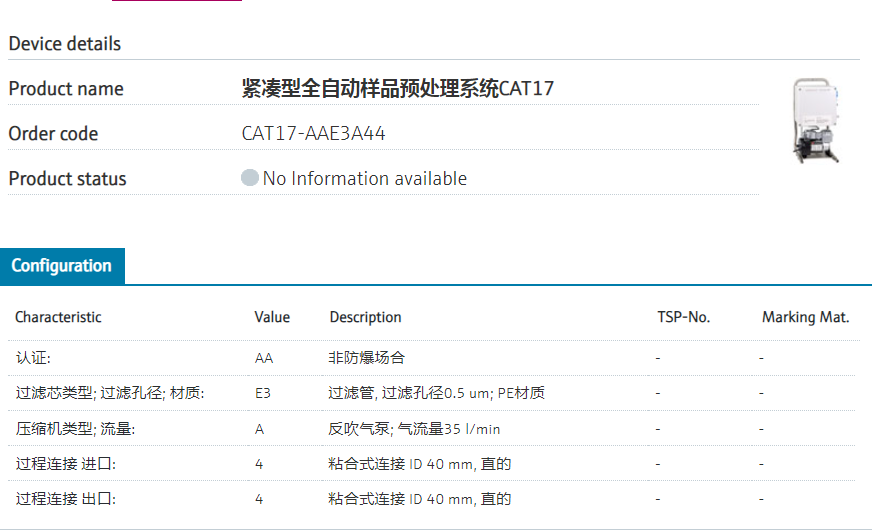Click the Description column header
Screen dimensions: 872x531
point(365,317)
